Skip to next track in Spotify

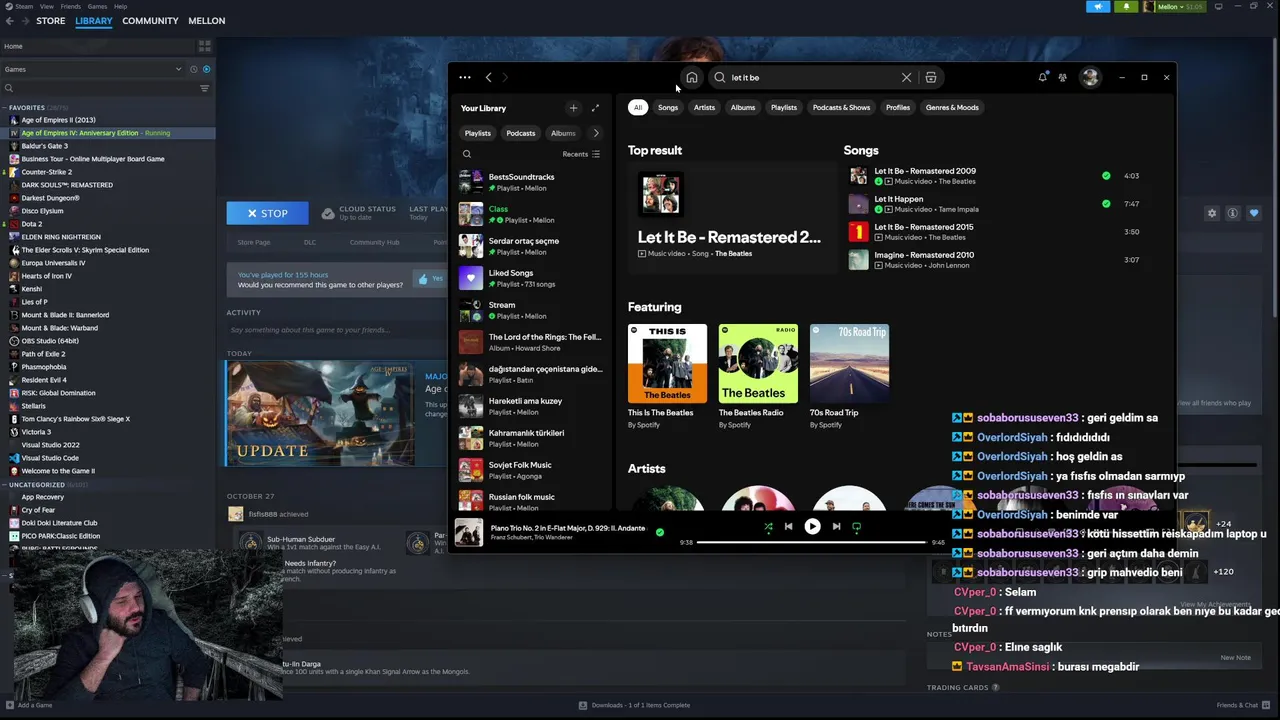point(836,527)
